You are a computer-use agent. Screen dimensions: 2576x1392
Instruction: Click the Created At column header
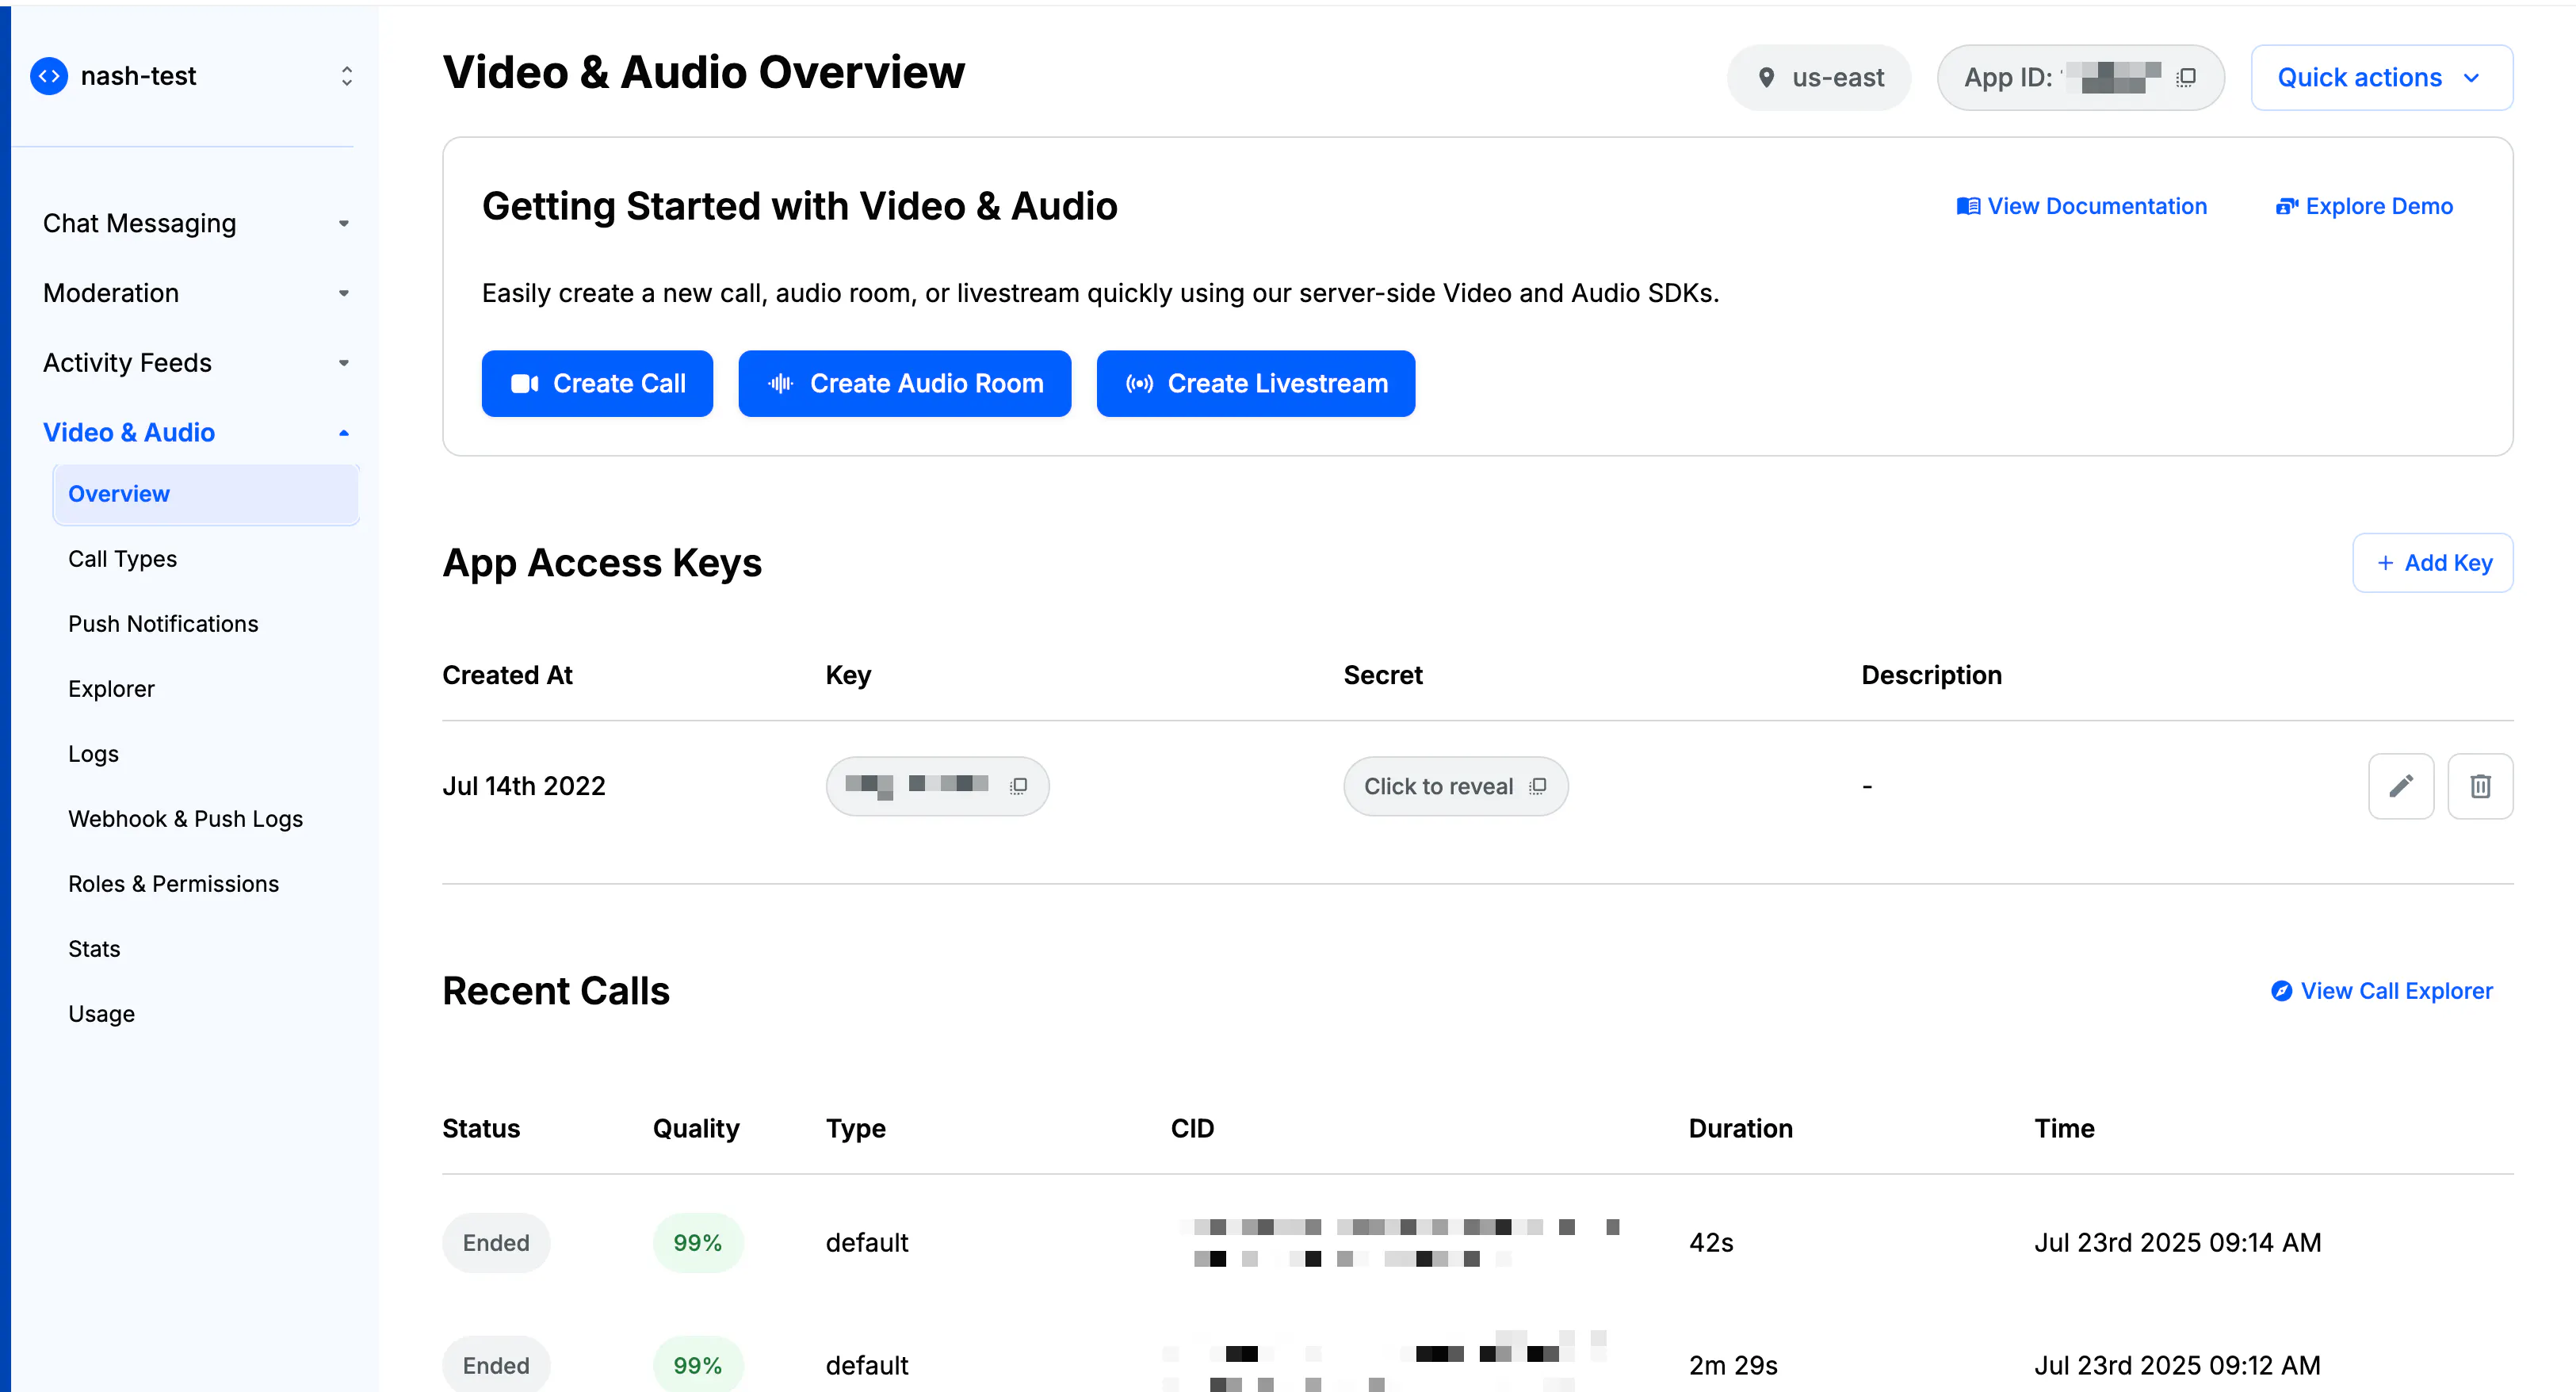[507, 675]
